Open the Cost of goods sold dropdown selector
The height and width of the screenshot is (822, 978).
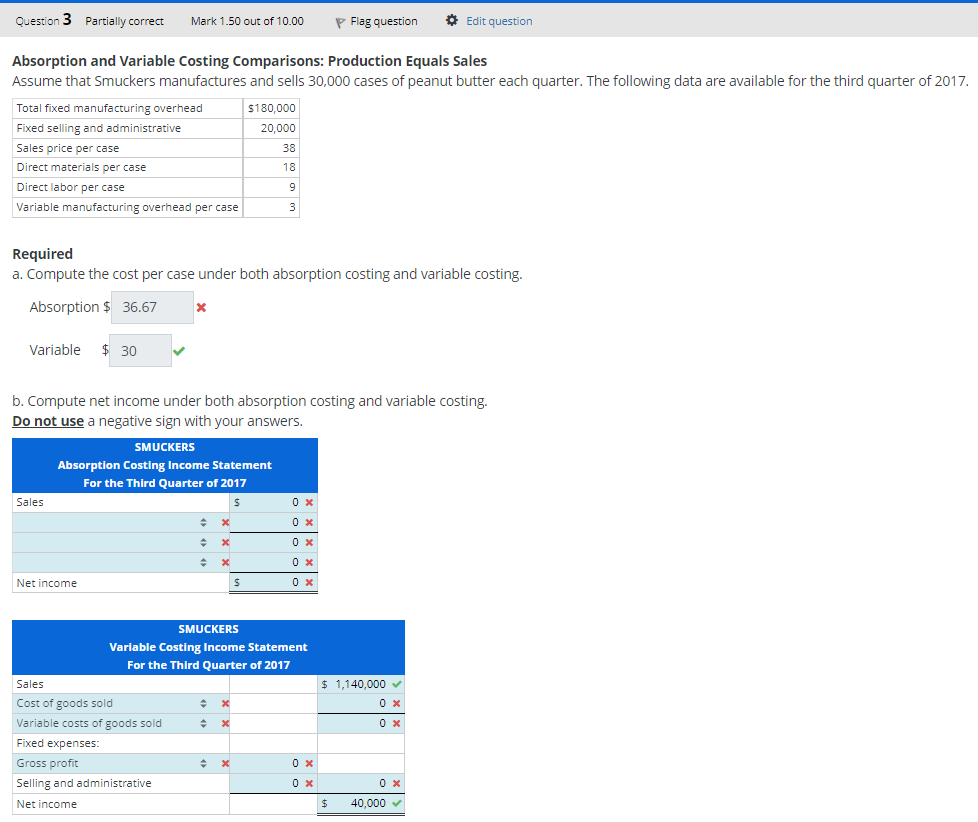(204, 703)
